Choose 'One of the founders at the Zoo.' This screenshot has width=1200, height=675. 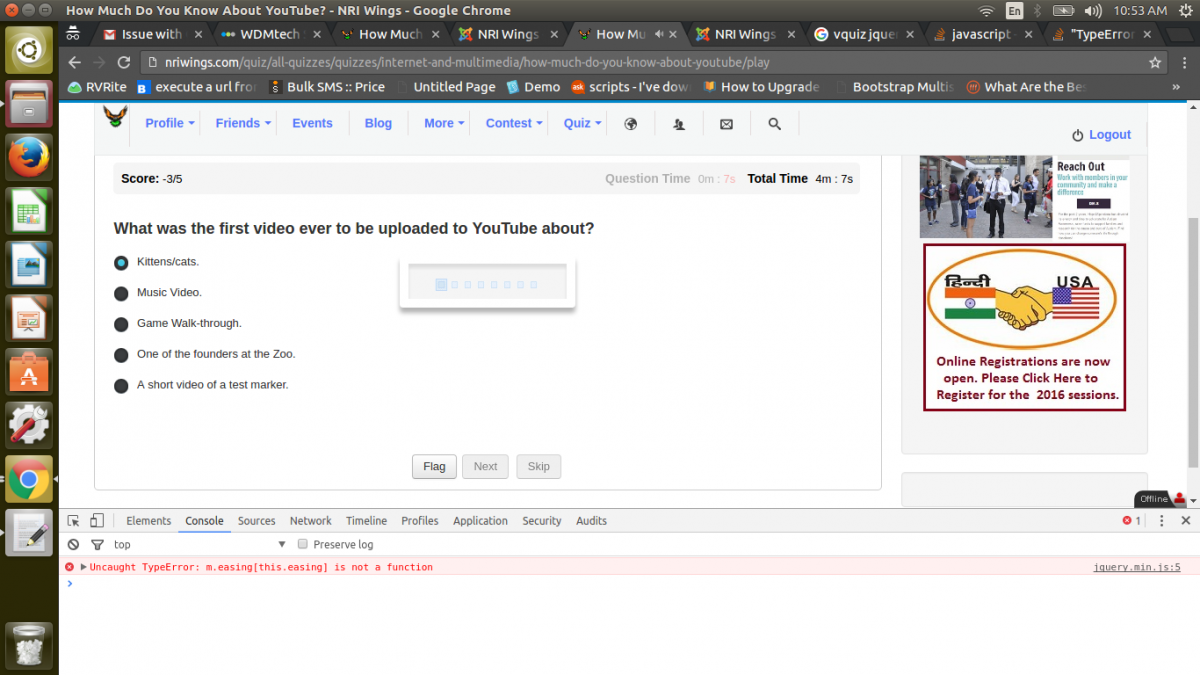(x=121, y=355)
